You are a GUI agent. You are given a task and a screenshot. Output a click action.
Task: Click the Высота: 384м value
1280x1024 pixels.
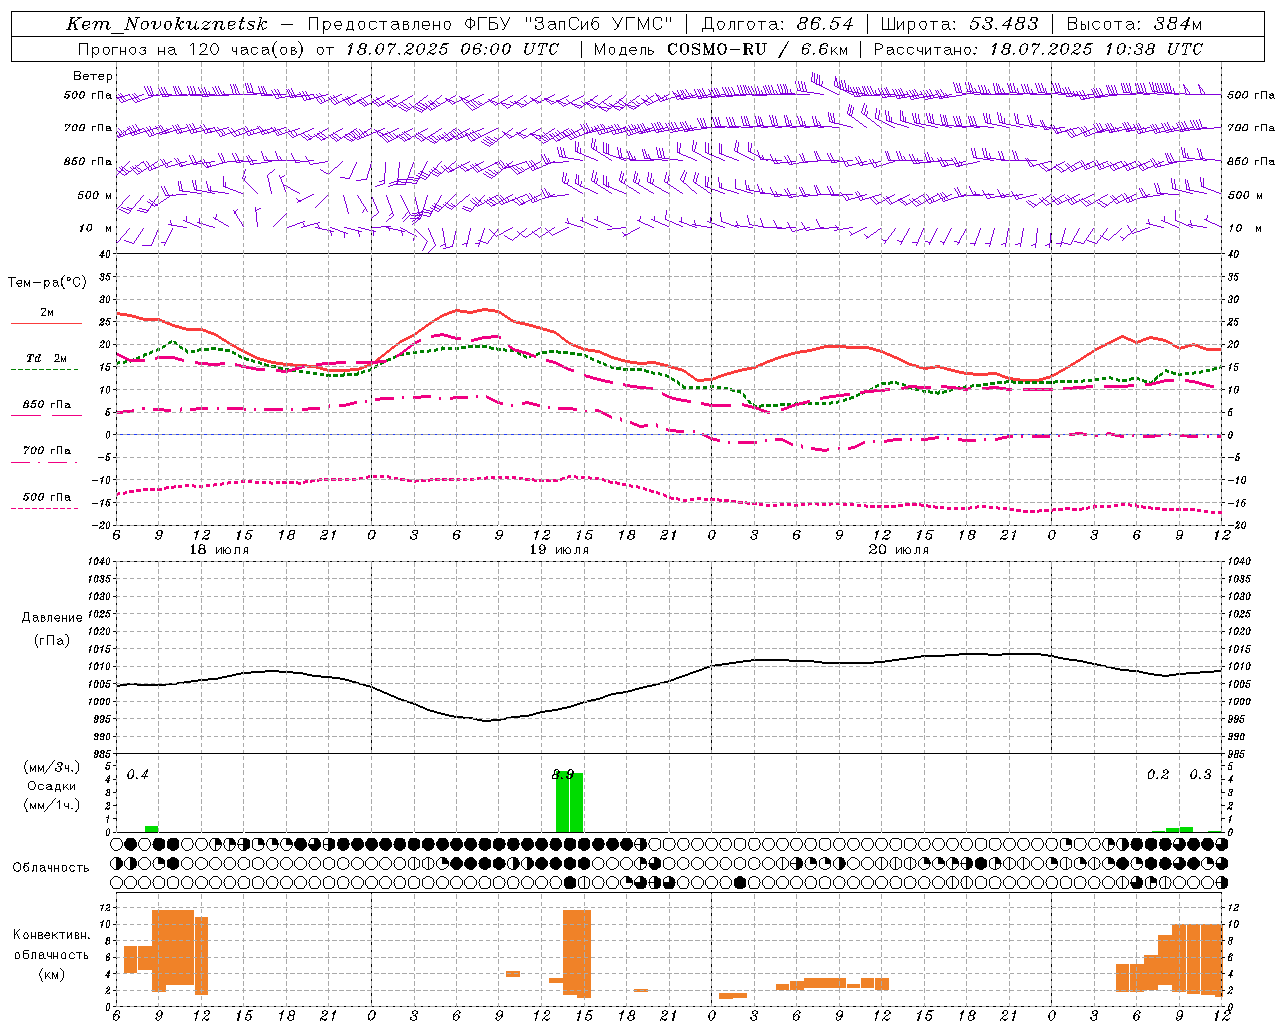[x=1134, y=24]
